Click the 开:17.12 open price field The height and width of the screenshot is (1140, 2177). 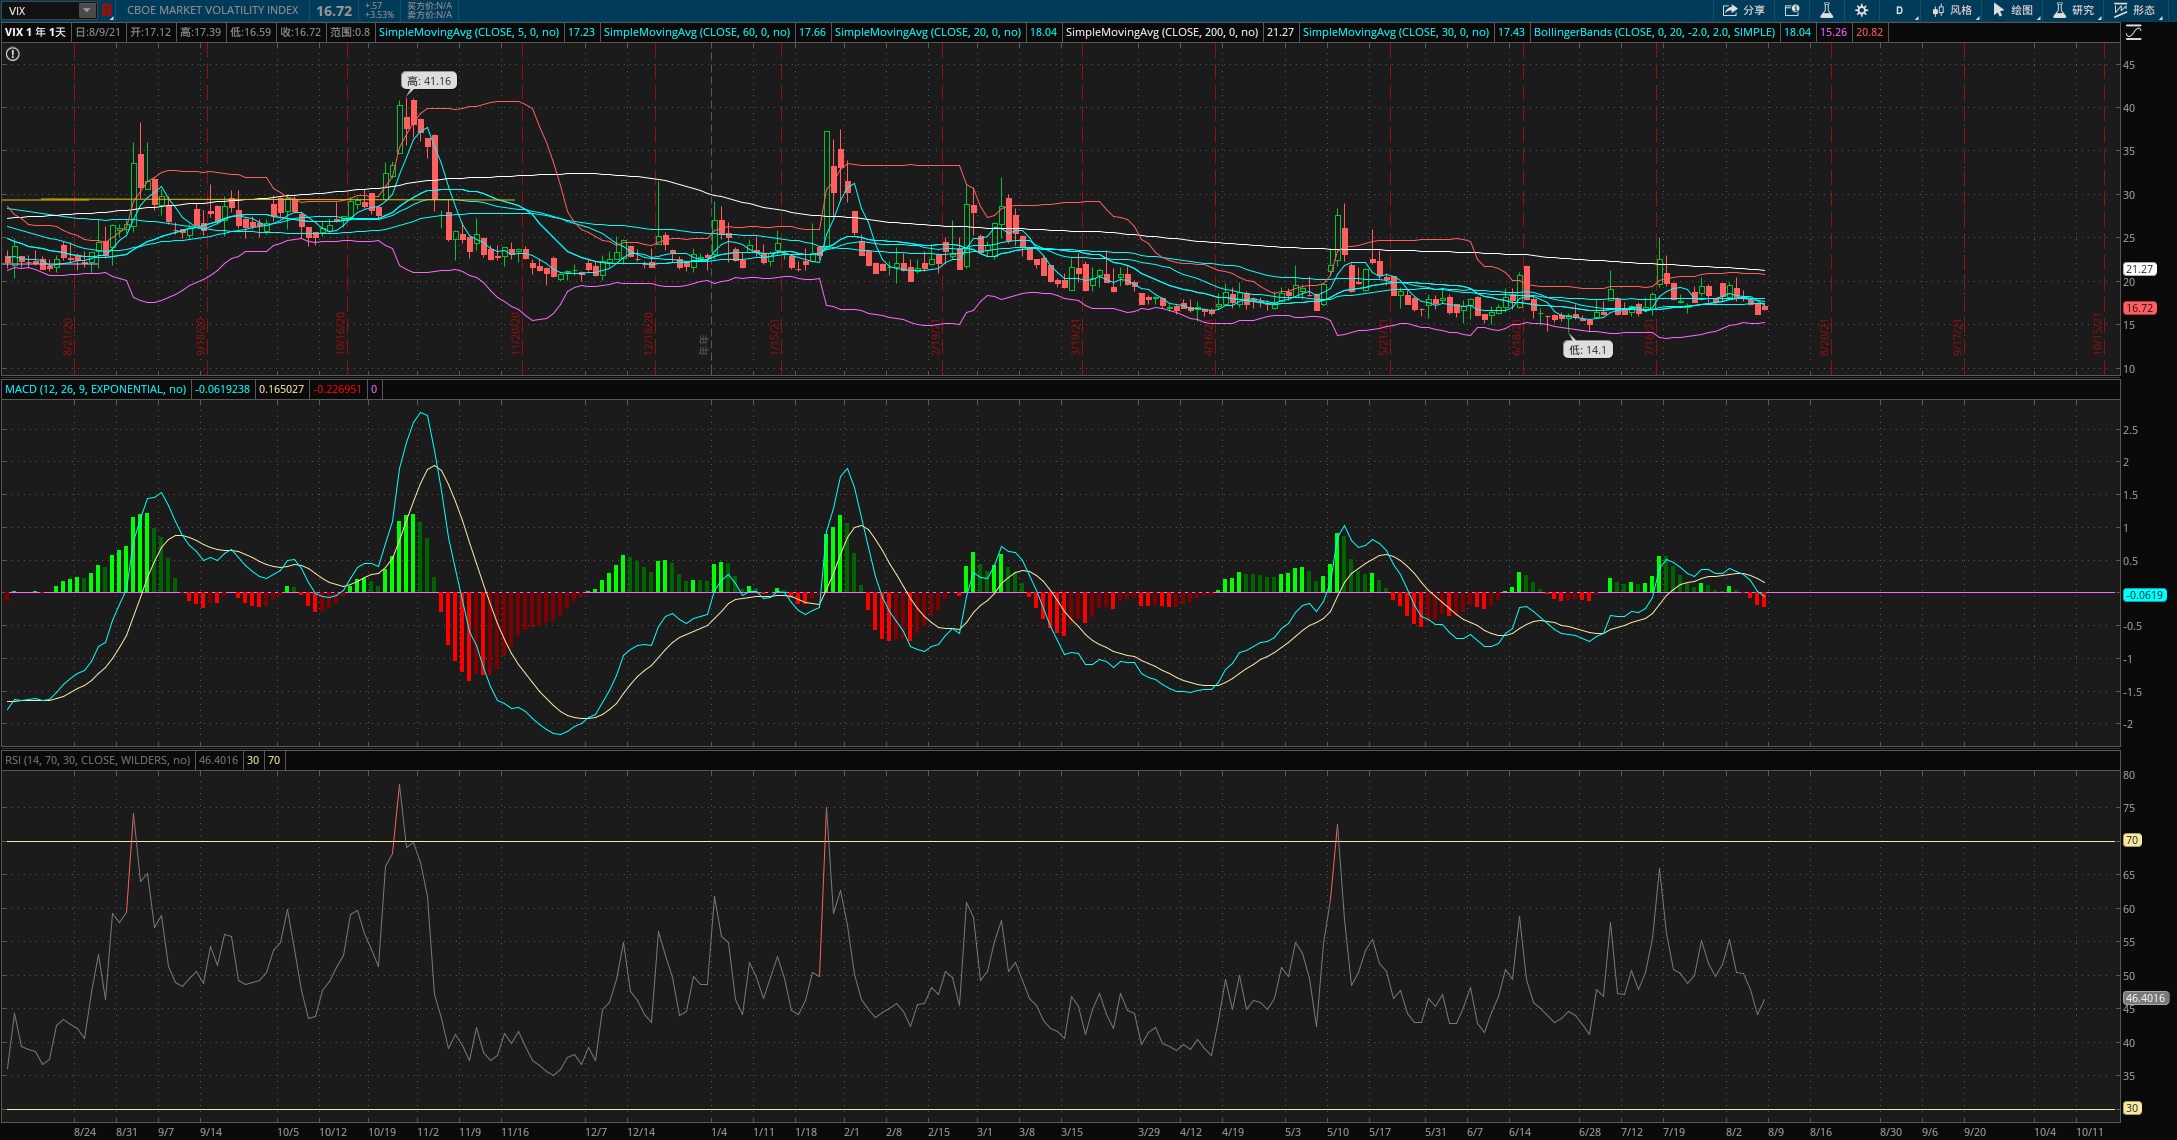pyautogui.click(x=150, y=32)
